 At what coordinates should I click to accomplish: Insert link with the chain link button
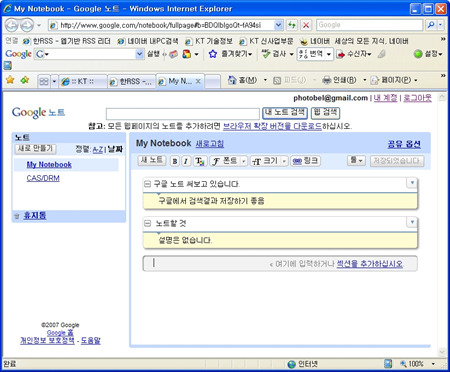(x=305, y=161)
